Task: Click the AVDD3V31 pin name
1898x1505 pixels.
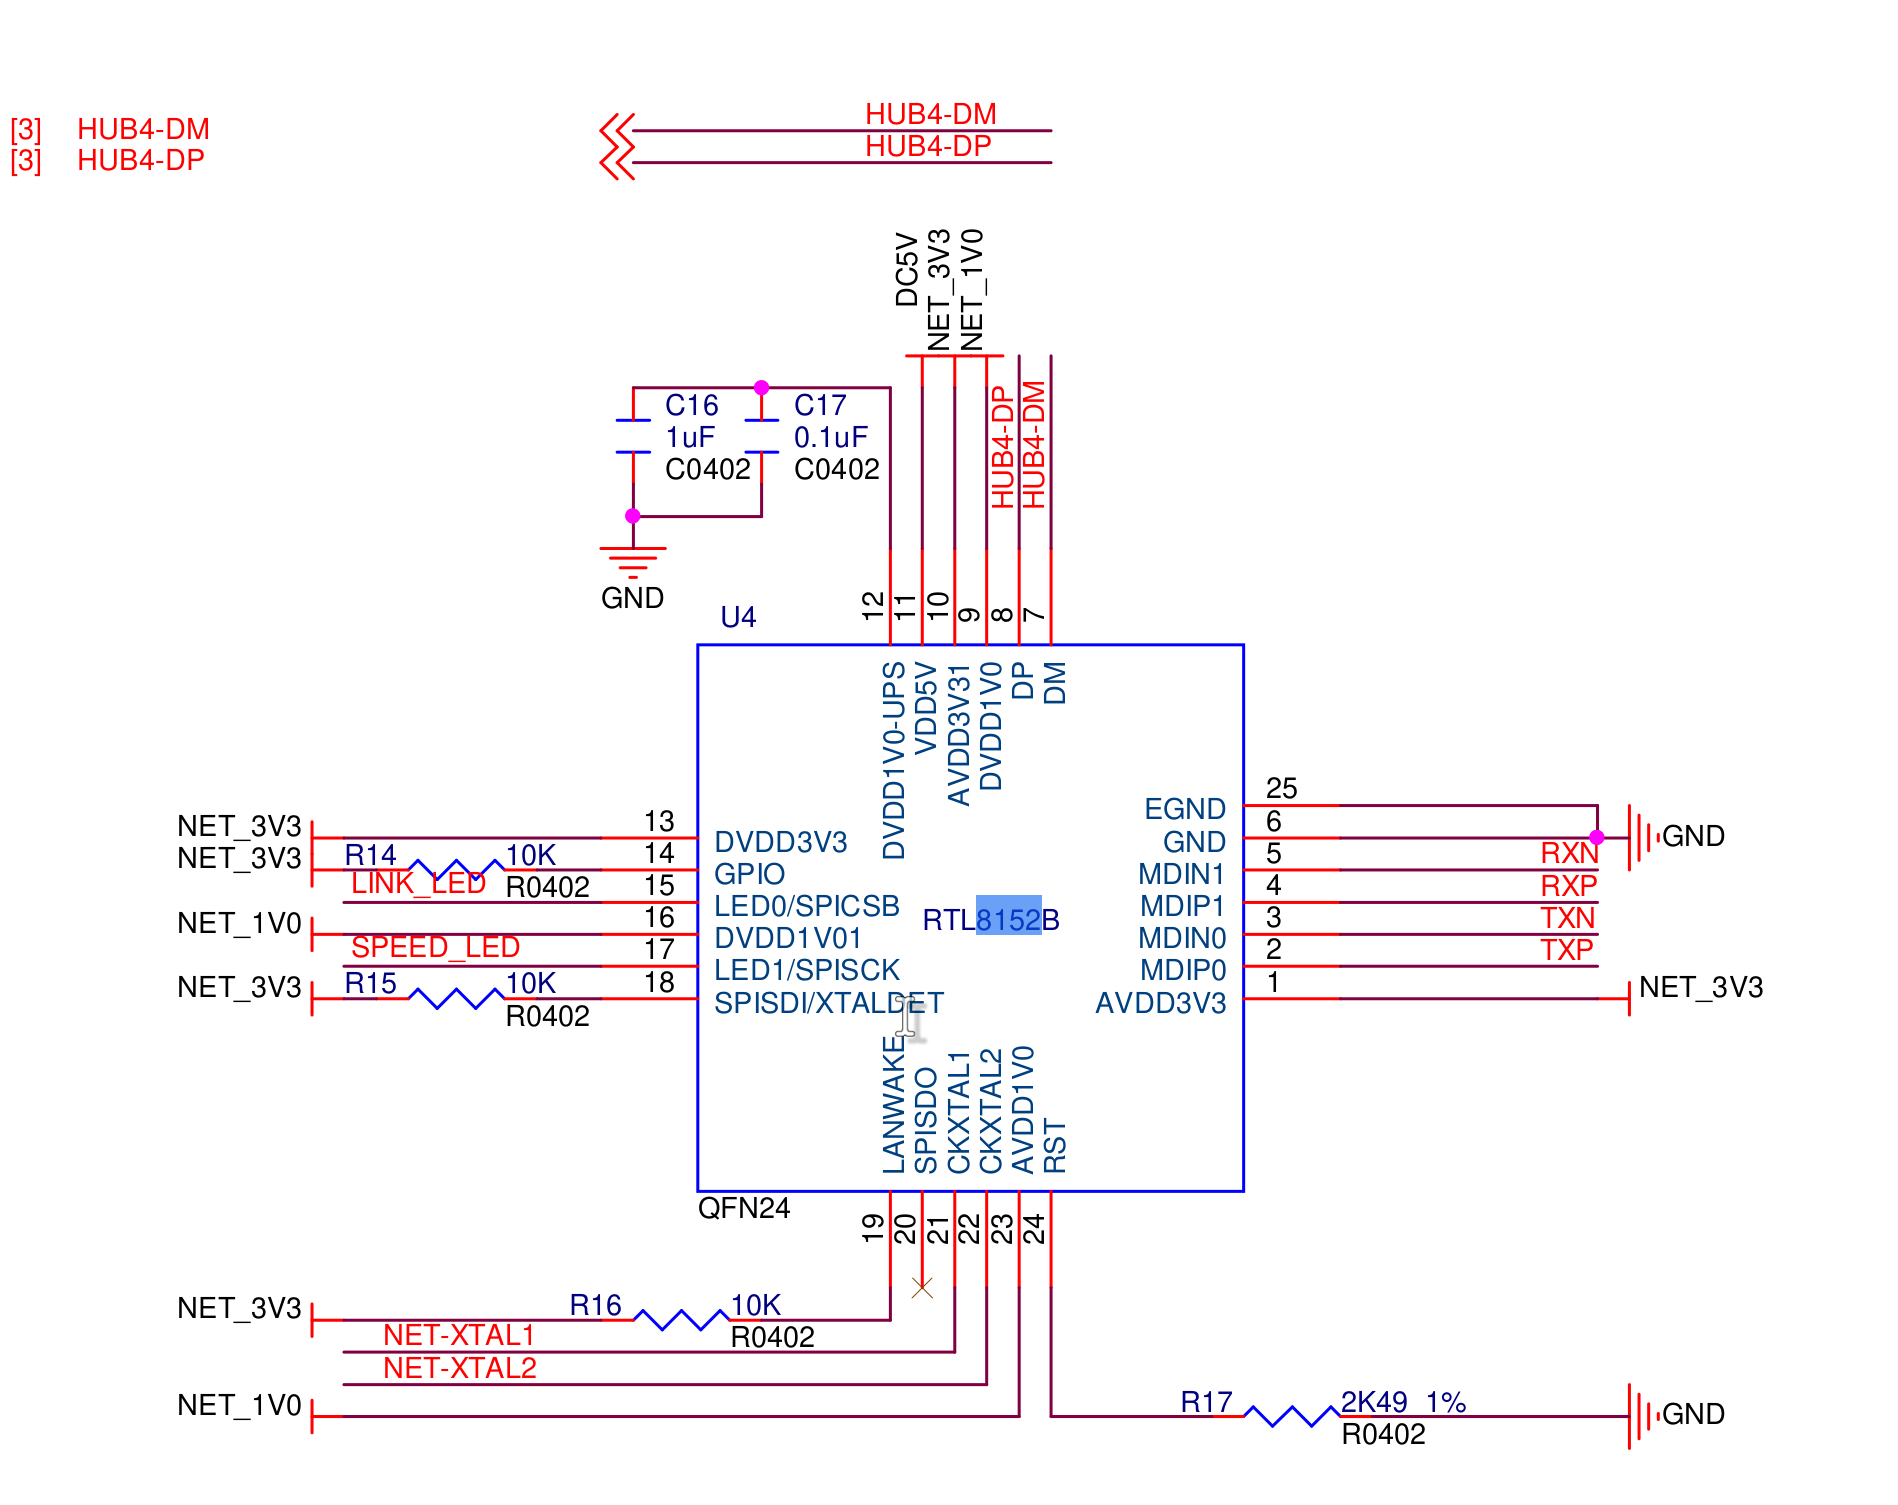Action: pos(958,734)
